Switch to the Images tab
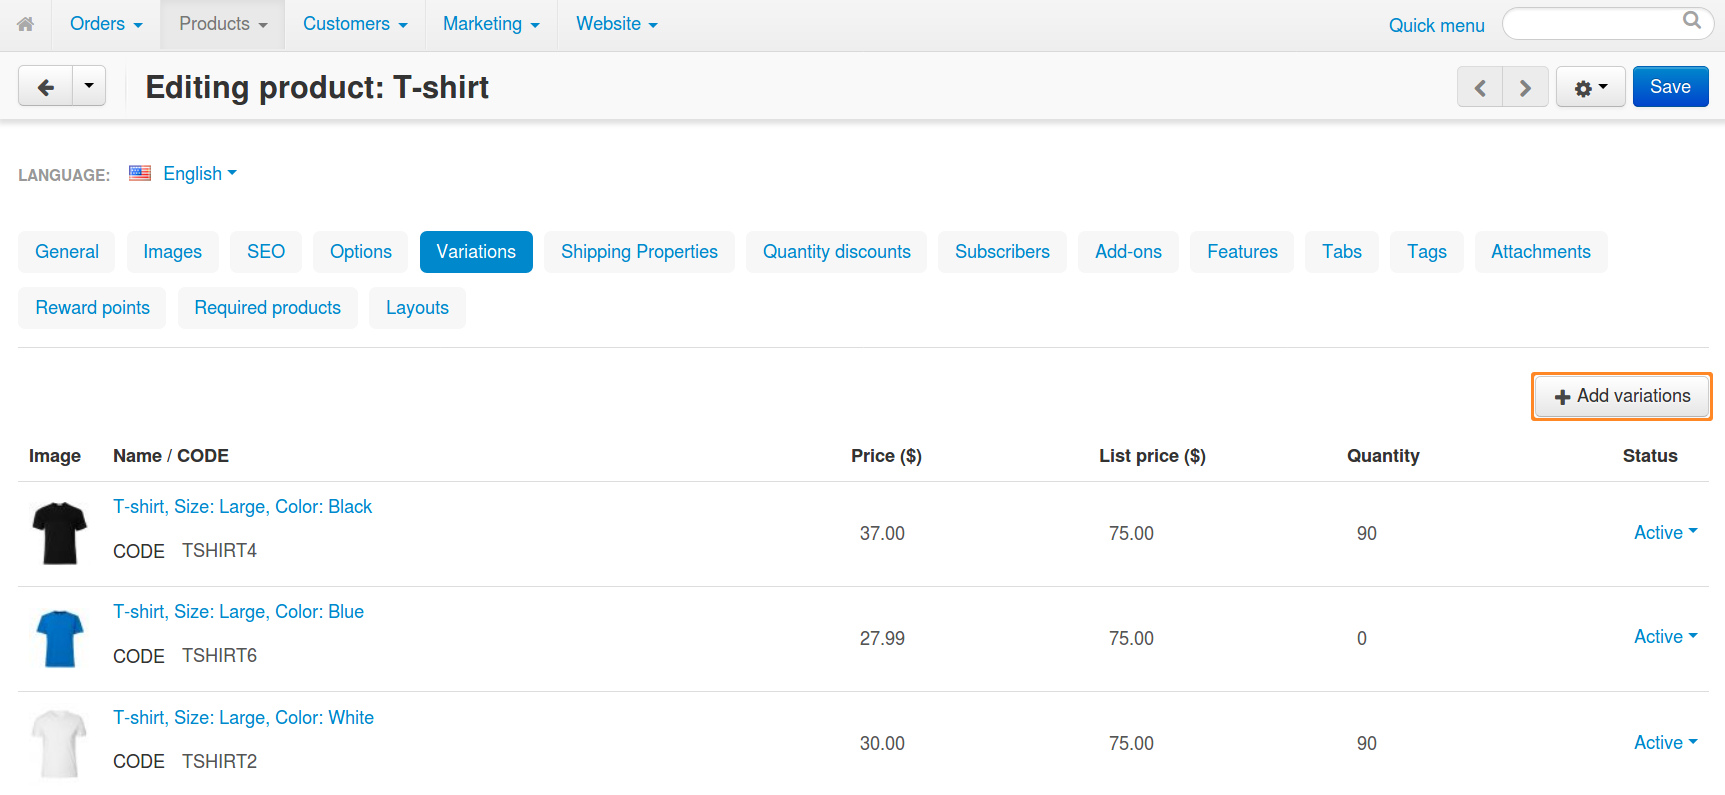The width and height of the screenshot is (1725, 795). (x=172, y=252)
